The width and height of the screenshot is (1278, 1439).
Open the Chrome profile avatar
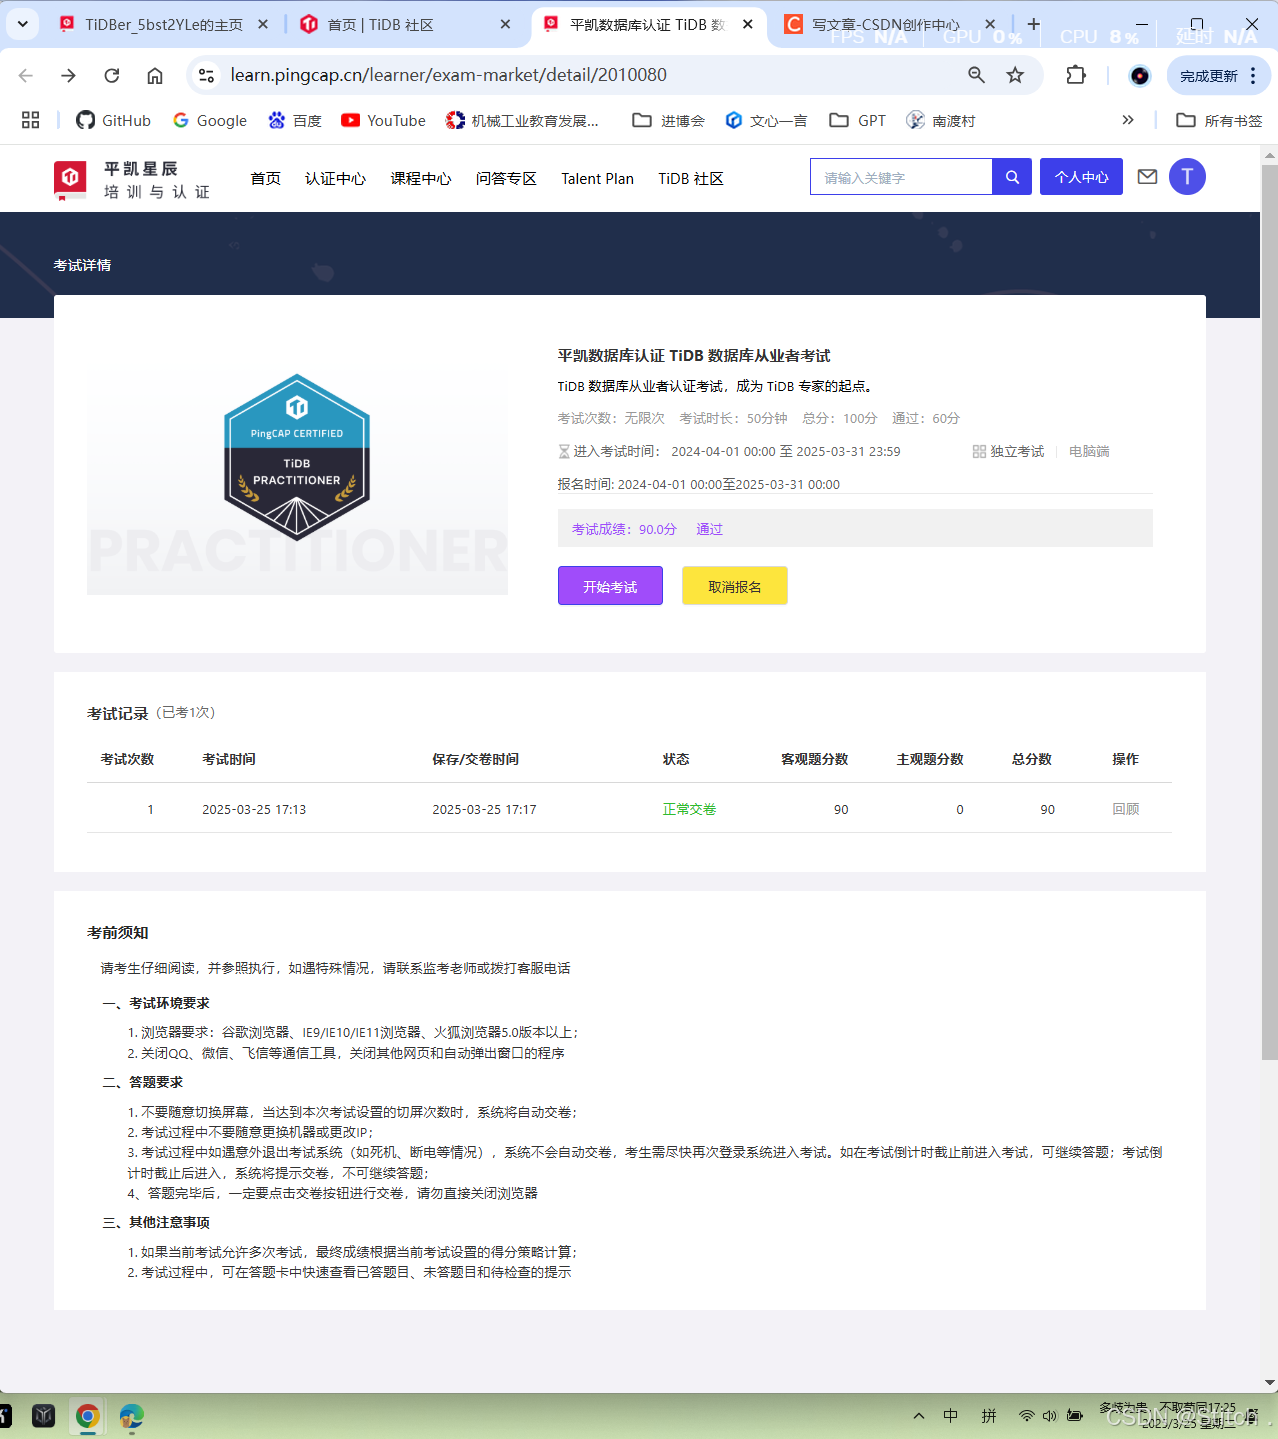[x=1139, y=75]
